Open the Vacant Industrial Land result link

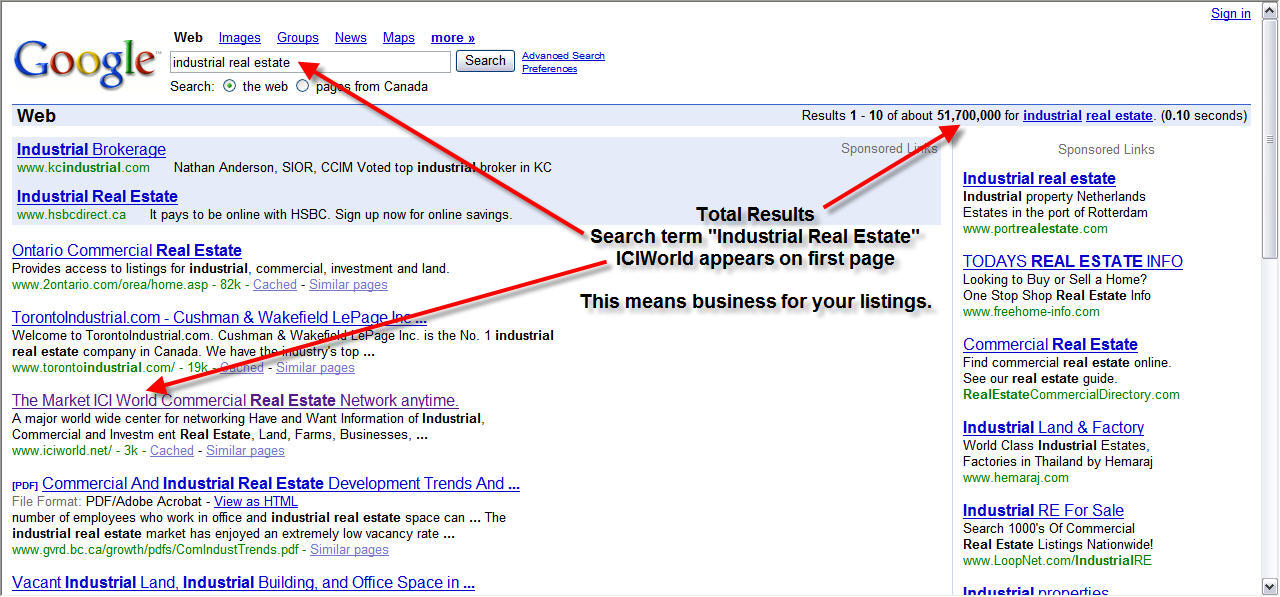pyautogui.click(x=243, y=583)
